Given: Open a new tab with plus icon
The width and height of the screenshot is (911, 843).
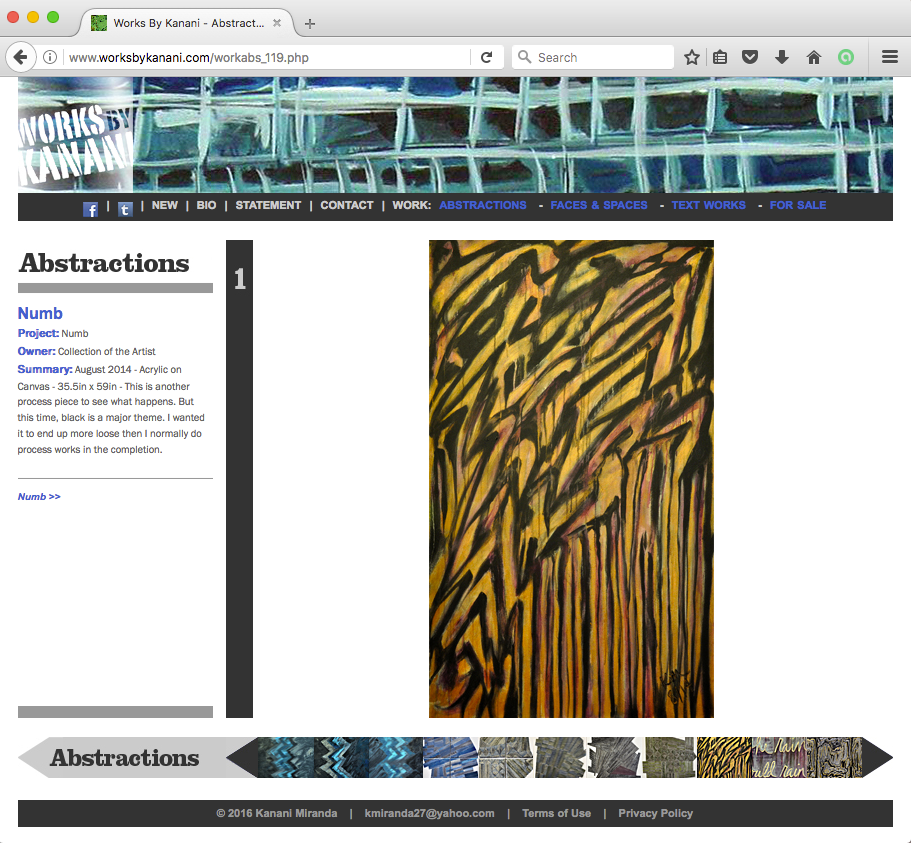Looking at the screenshot, I should pos(310,24).
